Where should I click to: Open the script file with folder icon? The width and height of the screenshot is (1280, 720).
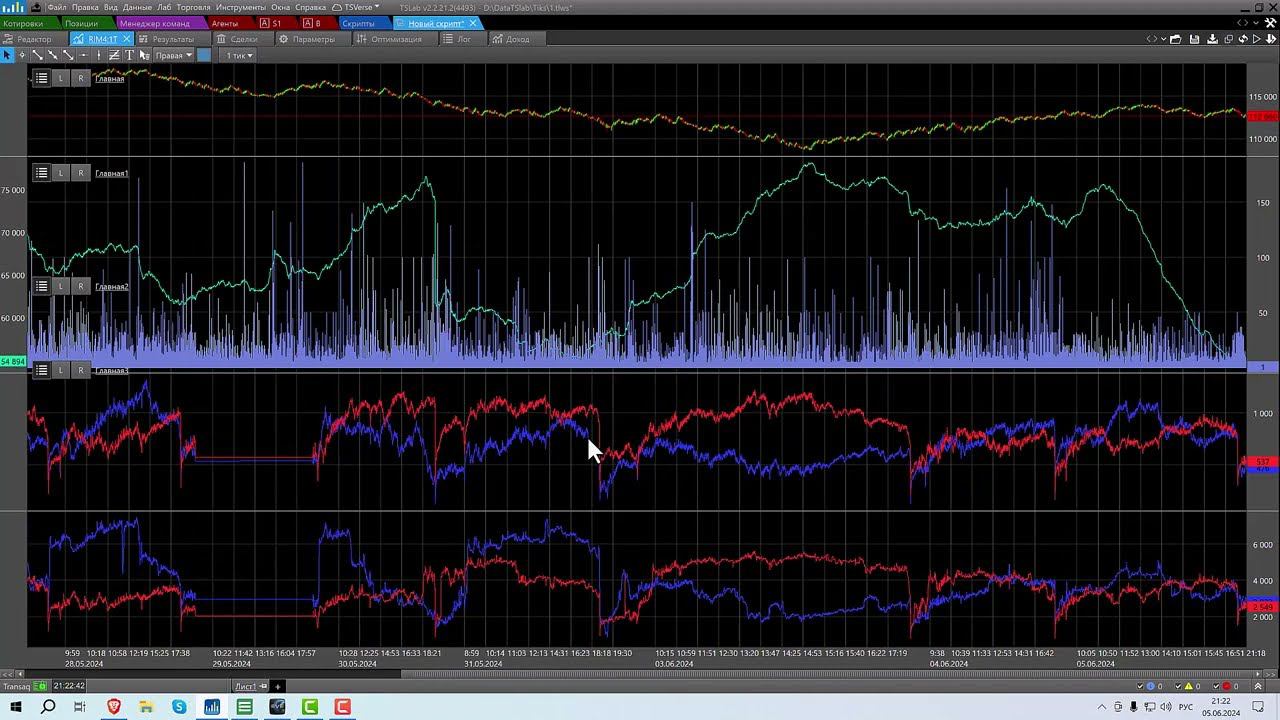[1176, 39]
